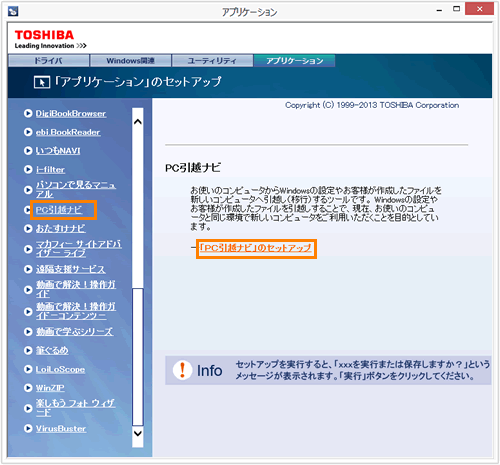Click the window's title bar app icon
This screenshot has width=500, height=465.
tap(13, 11)
